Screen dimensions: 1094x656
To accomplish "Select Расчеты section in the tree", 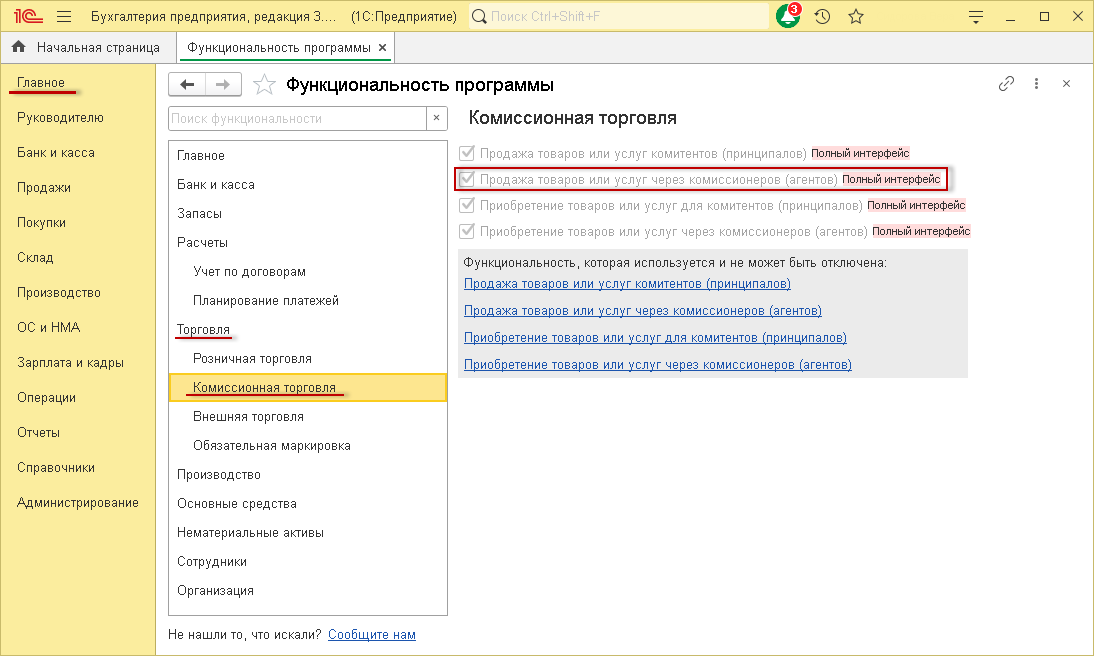I will [203, 242].
